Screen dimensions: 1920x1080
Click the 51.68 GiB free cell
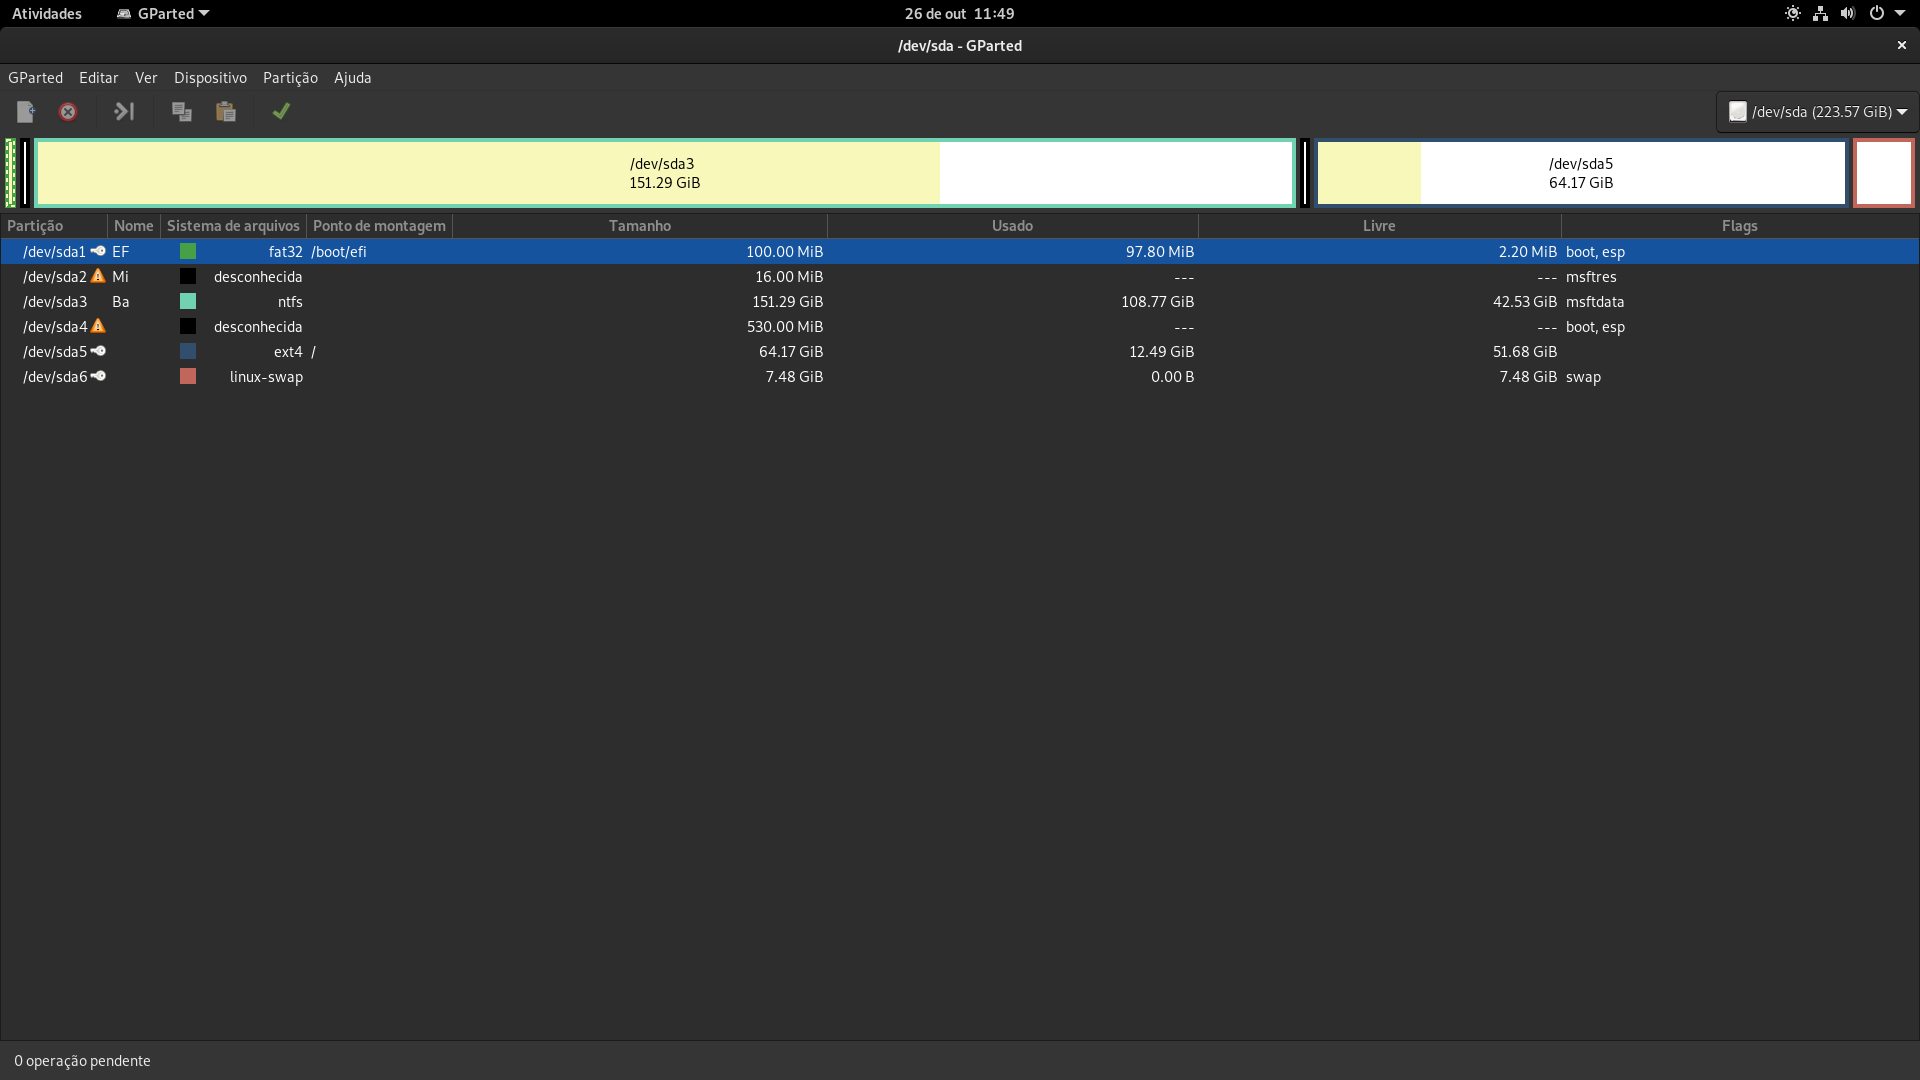tap(1524, 352)
